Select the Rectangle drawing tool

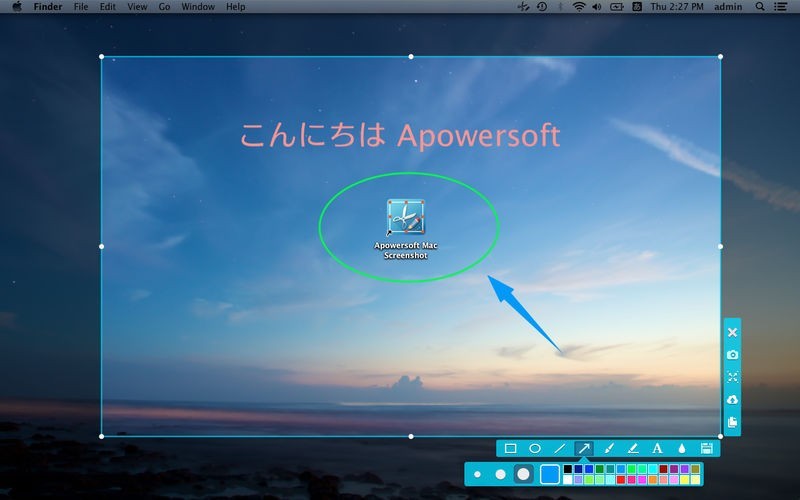tap(510, 448)
